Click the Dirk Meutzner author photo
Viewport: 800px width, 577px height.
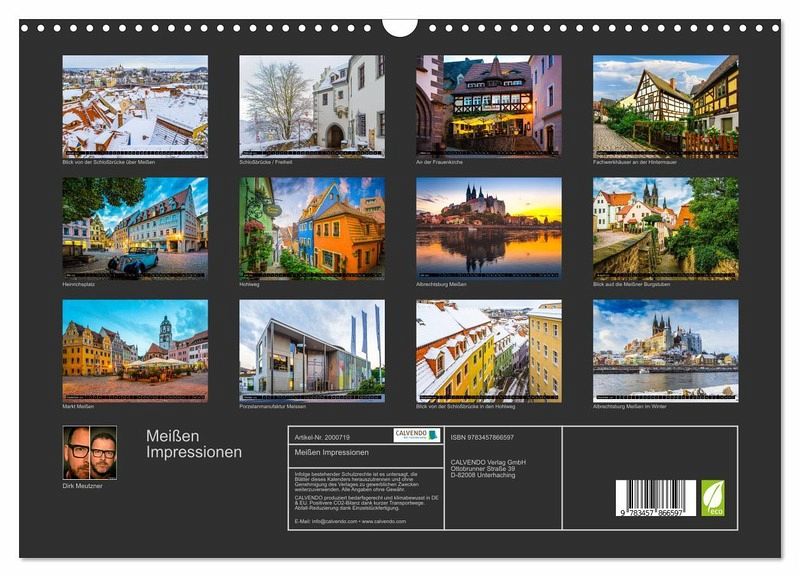coord(89,453)
